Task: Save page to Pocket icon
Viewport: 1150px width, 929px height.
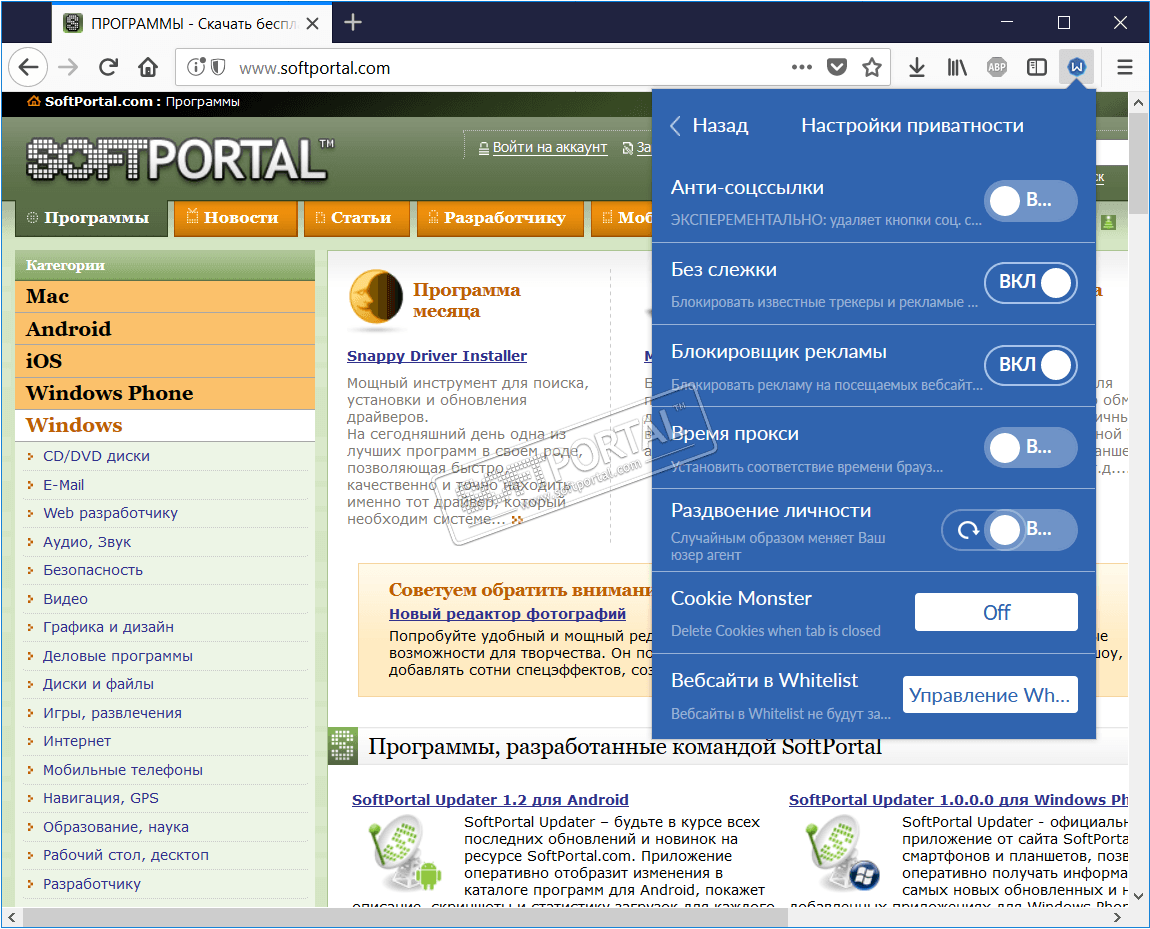Action: point(837,67)
